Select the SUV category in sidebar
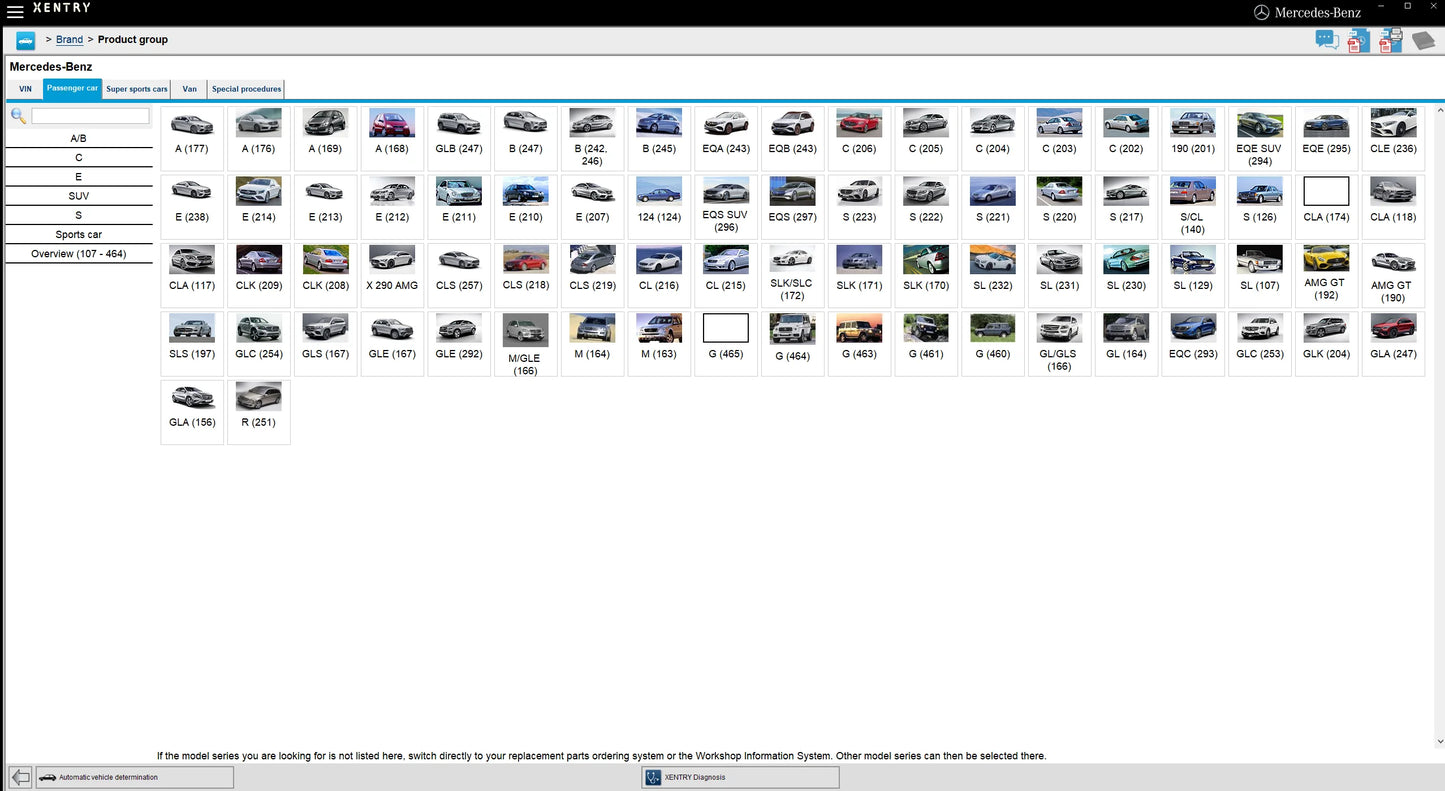Screen dimensions: 1445x791 coord(78,196)
